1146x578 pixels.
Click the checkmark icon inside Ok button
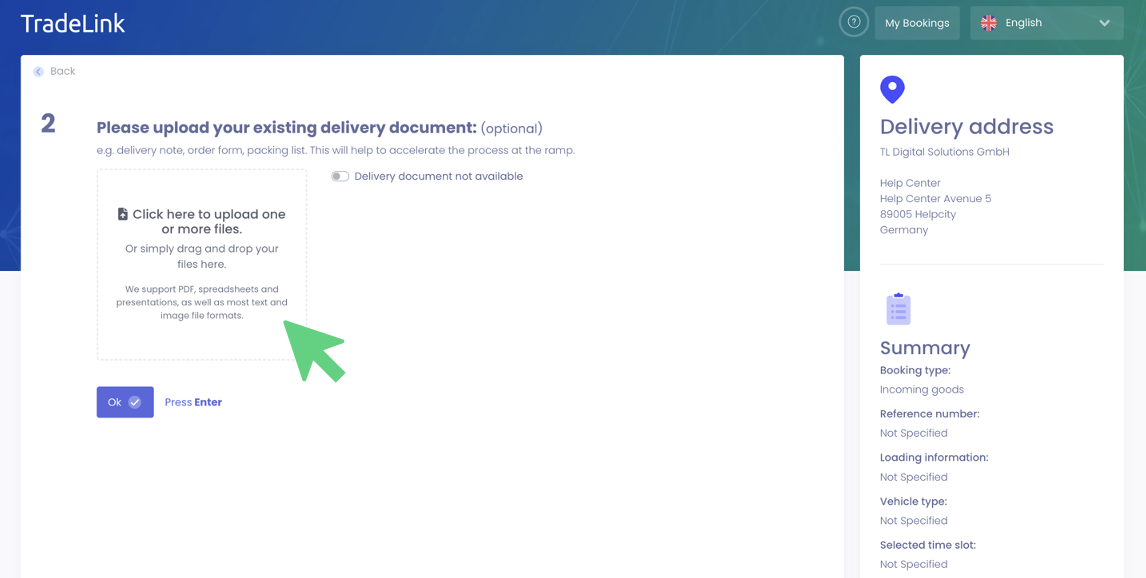pos(135,402)
